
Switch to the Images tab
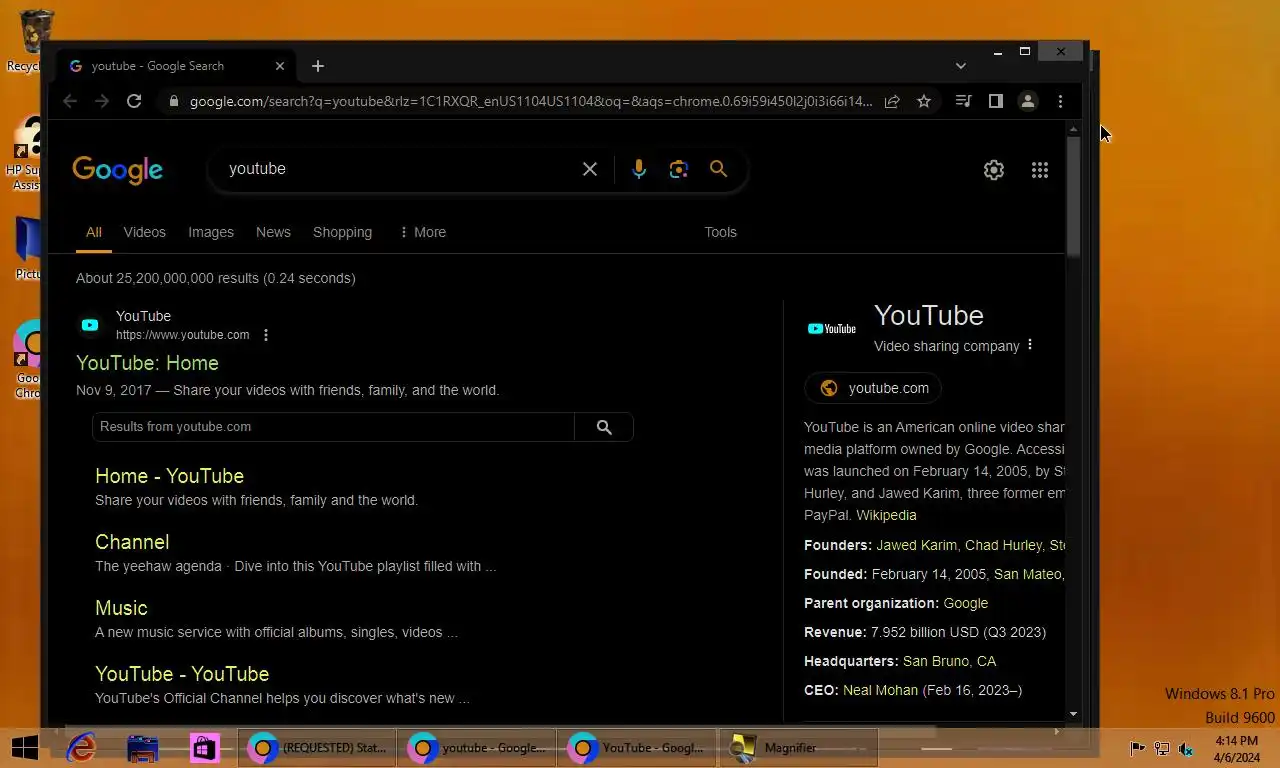(x=211, y=232)
